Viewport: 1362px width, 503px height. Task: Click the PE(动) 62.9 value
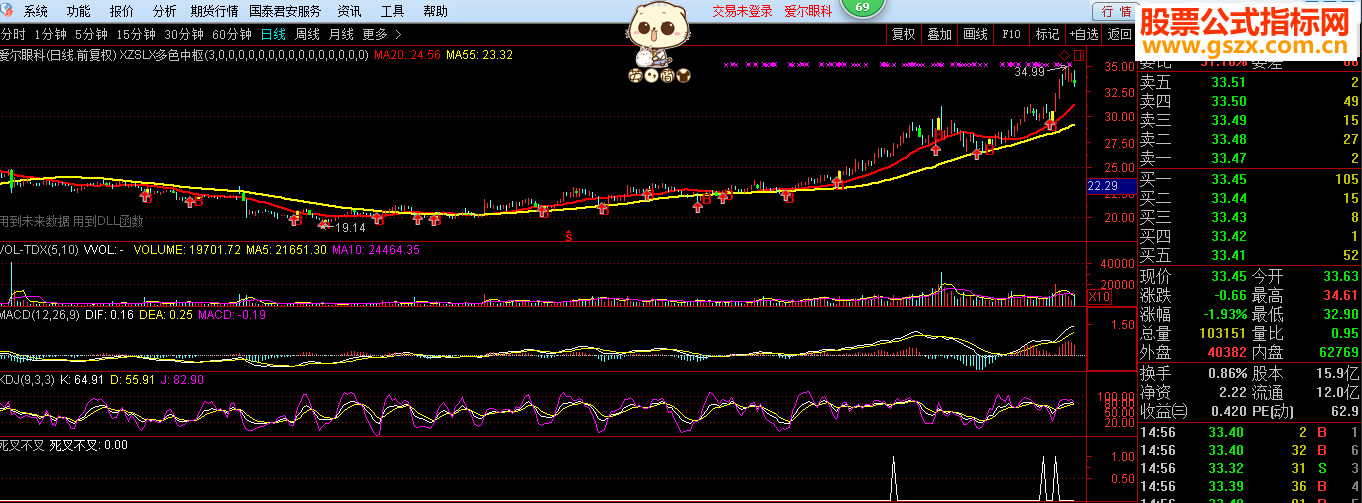pos(1343,410)
